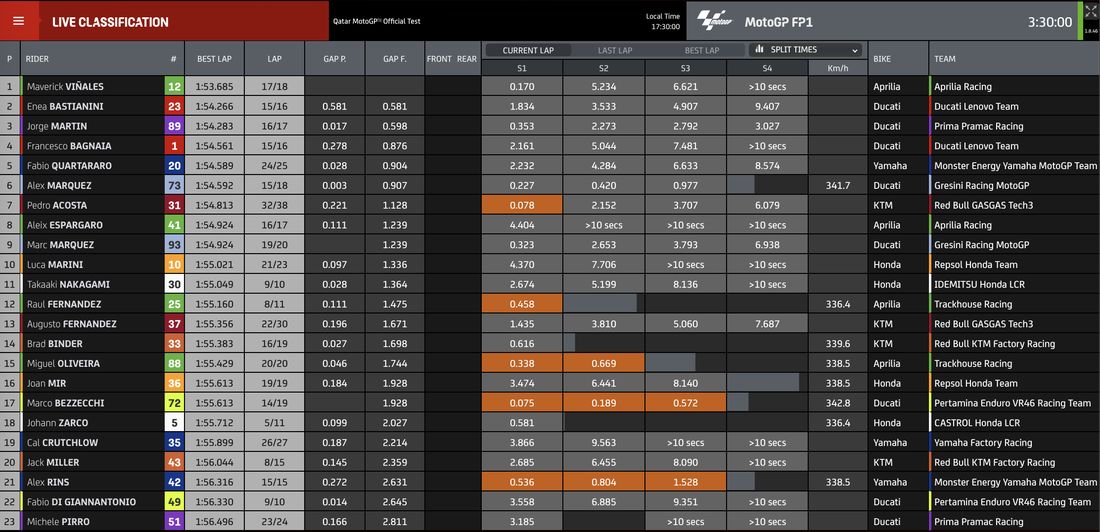The image size is (1100, 532).
Task: Click top speed value 341.7
Action: point(838,185)
